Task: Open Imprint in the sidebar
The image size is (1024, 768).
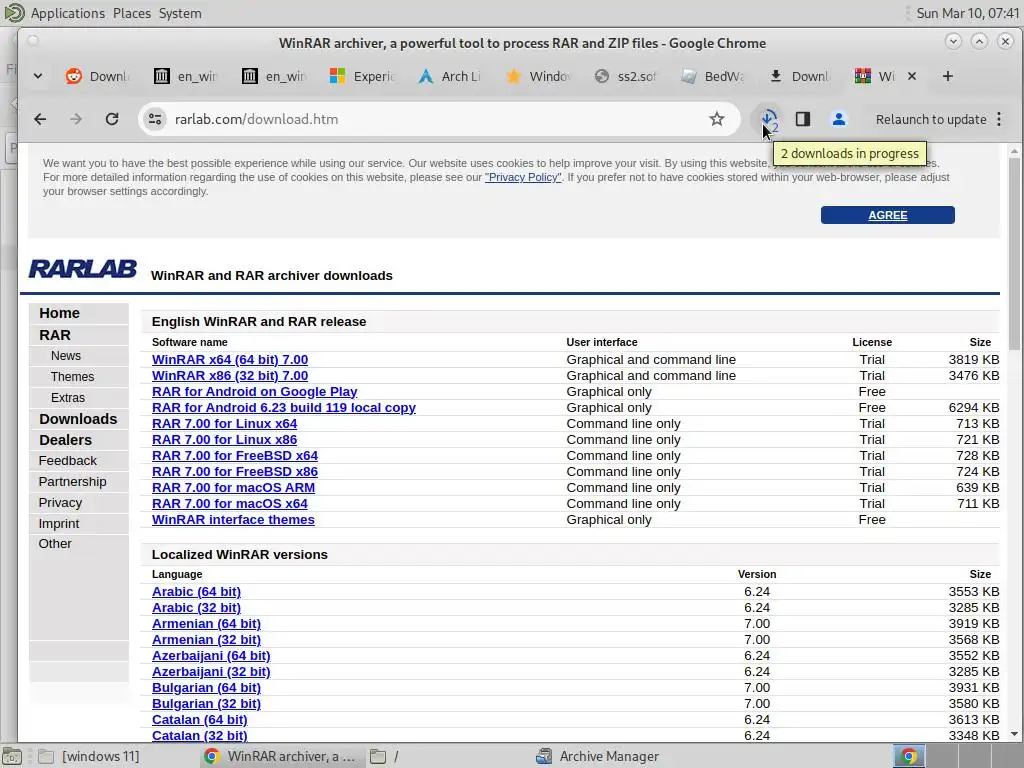Action: point(59,523)
